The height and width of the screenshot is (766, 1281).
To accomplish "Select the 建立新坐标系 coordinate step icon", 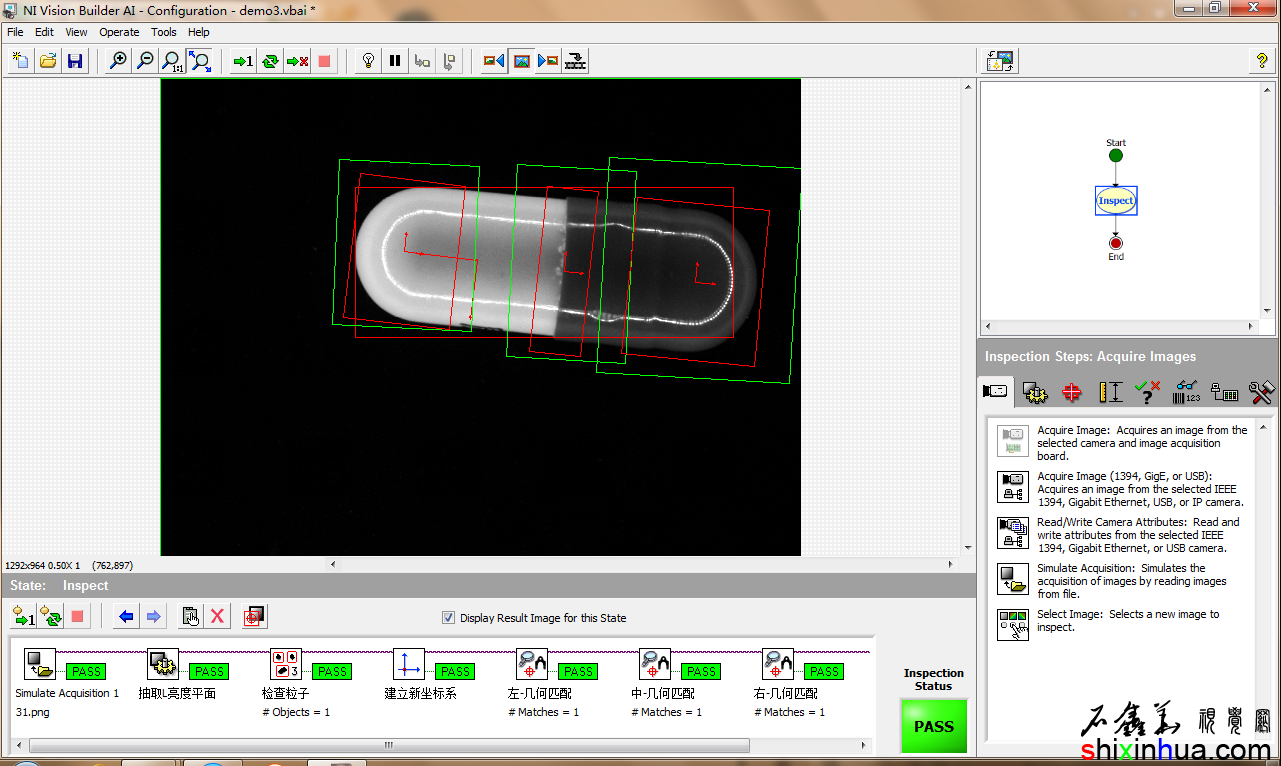I will pos(408,664).
